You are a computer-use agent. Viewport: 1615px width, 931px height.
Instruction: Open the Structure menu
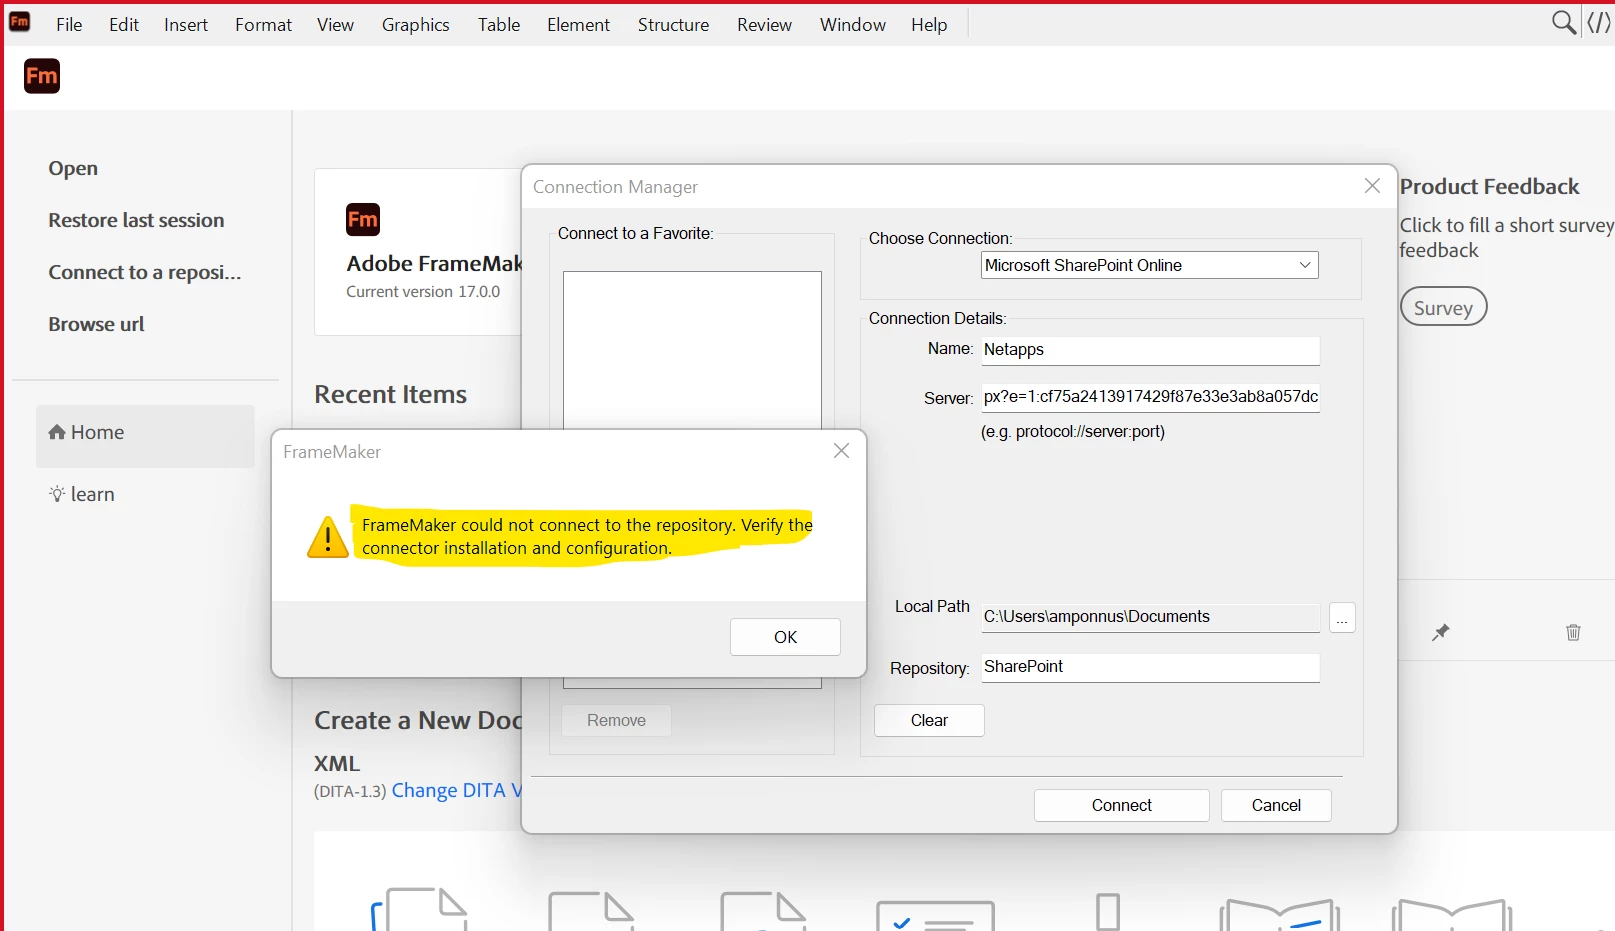click(673, 25)
